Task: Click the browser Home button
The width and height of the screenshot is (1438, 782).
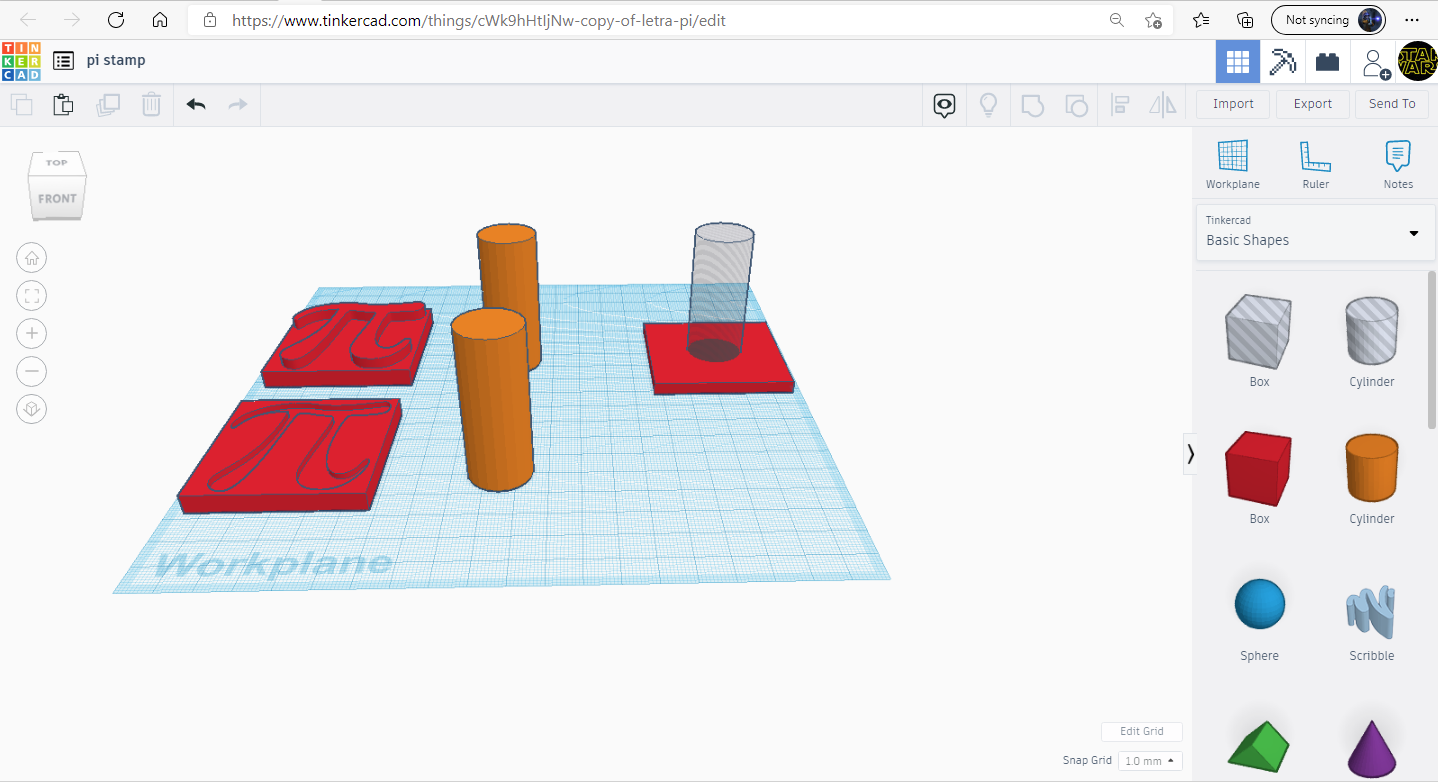Action: 159,20
